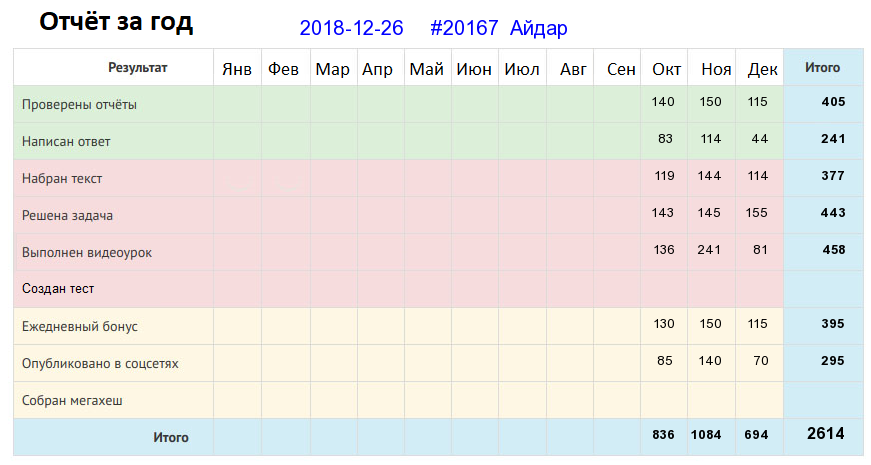The height and width of the screenshot is (465, 871).
Task: Open the 2018-12-26 date link
Action: tap(351, 28)
